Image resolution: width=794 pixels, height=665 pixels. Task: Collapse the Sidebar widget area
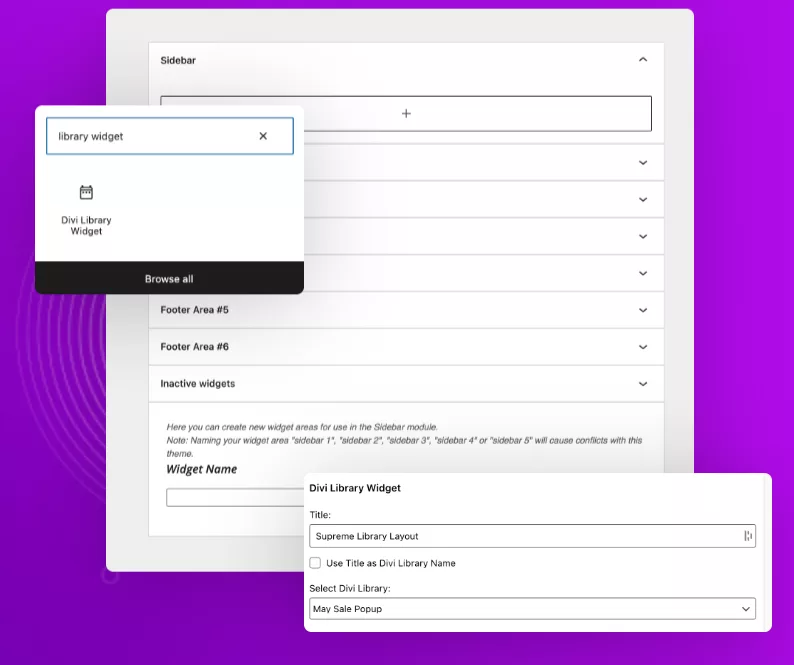pos(643,60)
